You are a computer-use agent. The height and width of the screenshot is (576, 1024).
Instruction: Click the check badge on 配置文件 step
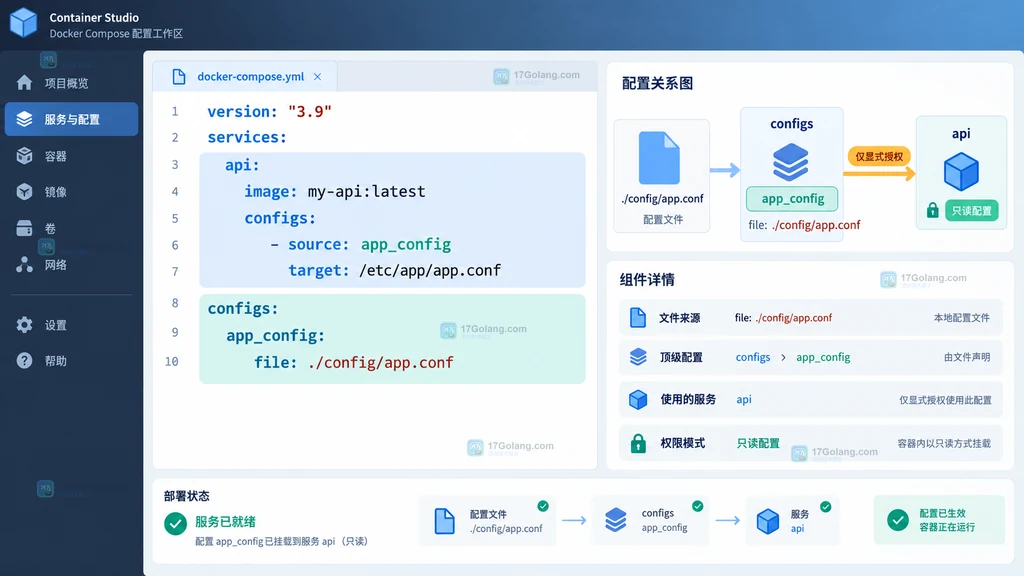point(543,506)
